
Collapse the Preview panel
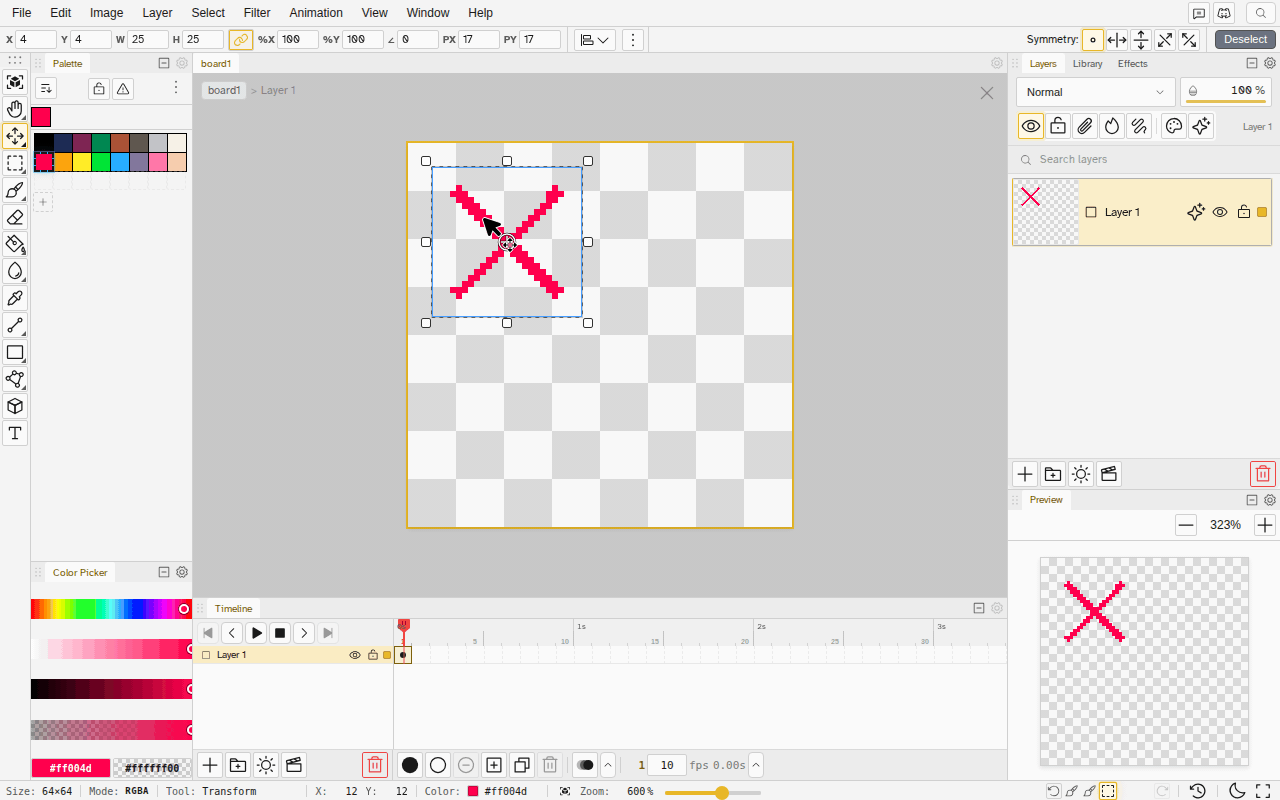(x=1252, y=500)
